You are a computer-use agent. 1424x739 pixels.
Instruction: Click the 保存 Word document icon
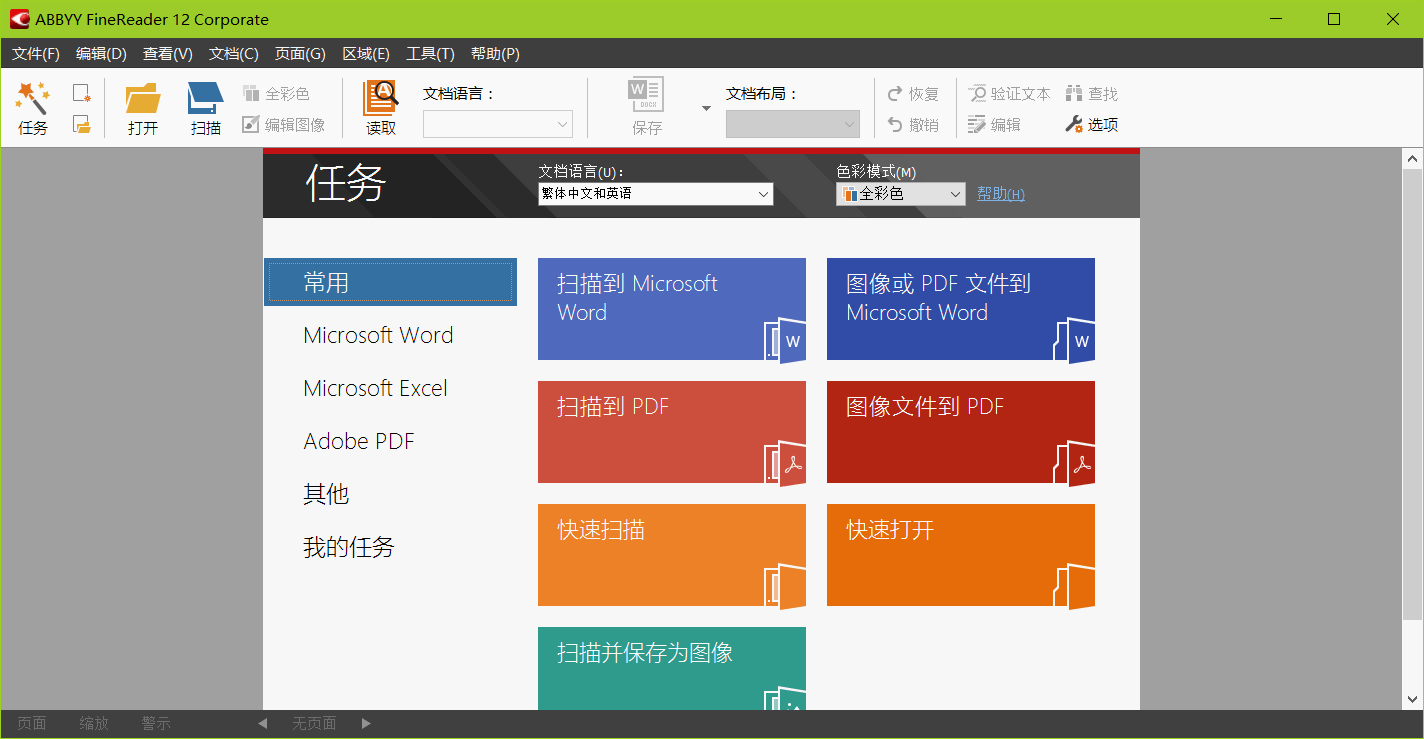tap(646, 96)
